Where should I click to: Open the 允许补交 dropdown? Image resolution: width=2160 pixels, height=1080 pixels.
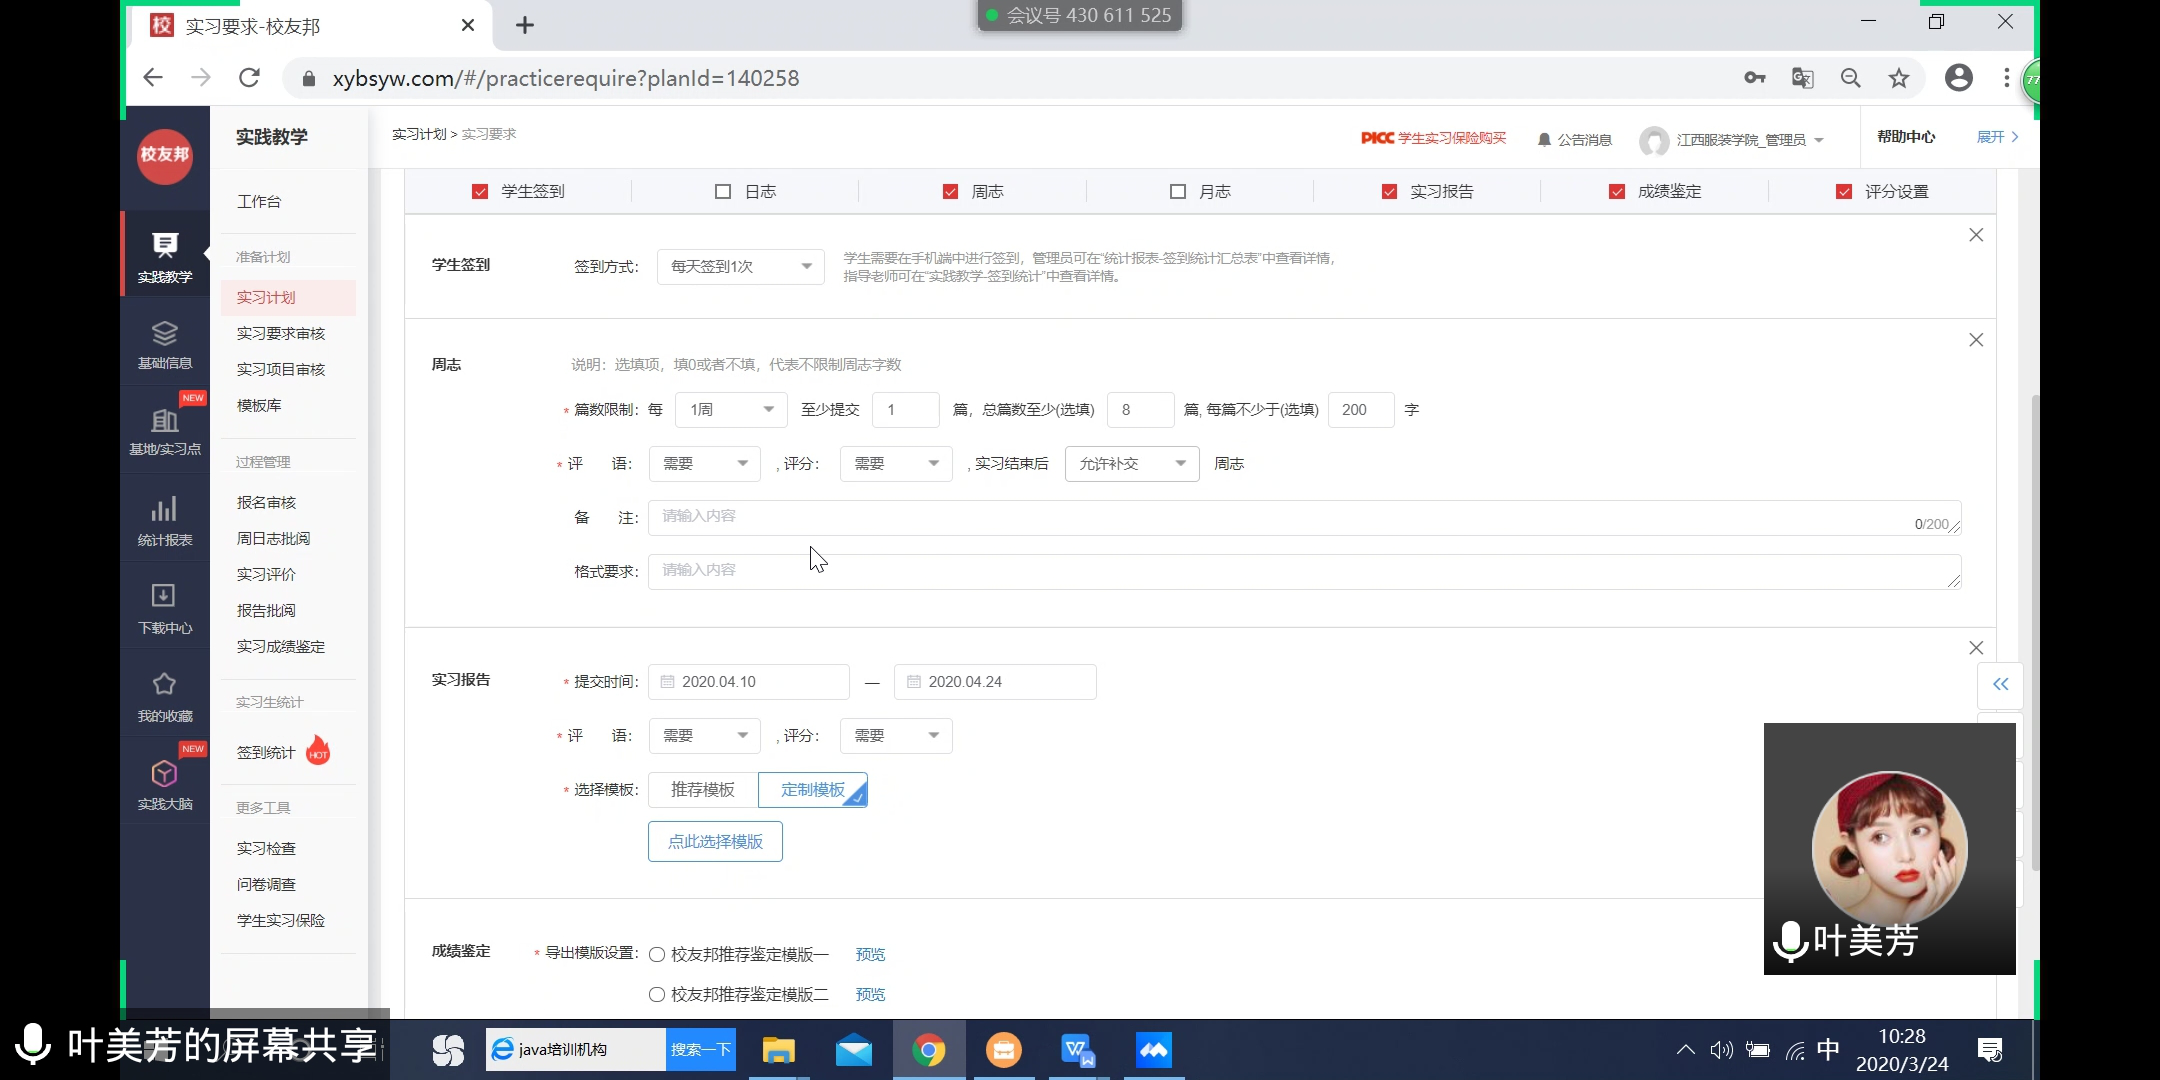point(1132,464)
